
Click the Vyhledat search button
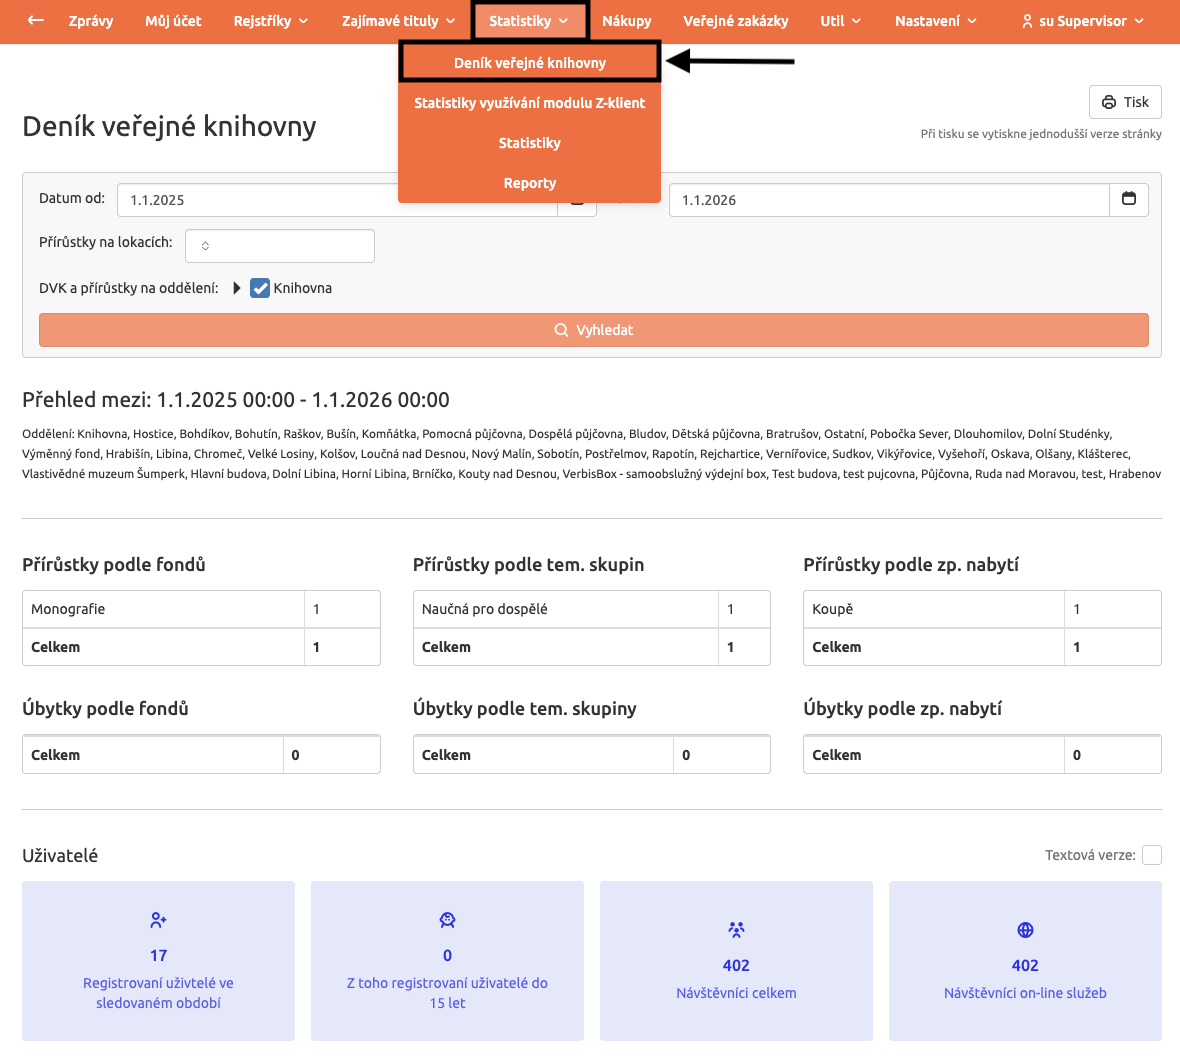594,330
